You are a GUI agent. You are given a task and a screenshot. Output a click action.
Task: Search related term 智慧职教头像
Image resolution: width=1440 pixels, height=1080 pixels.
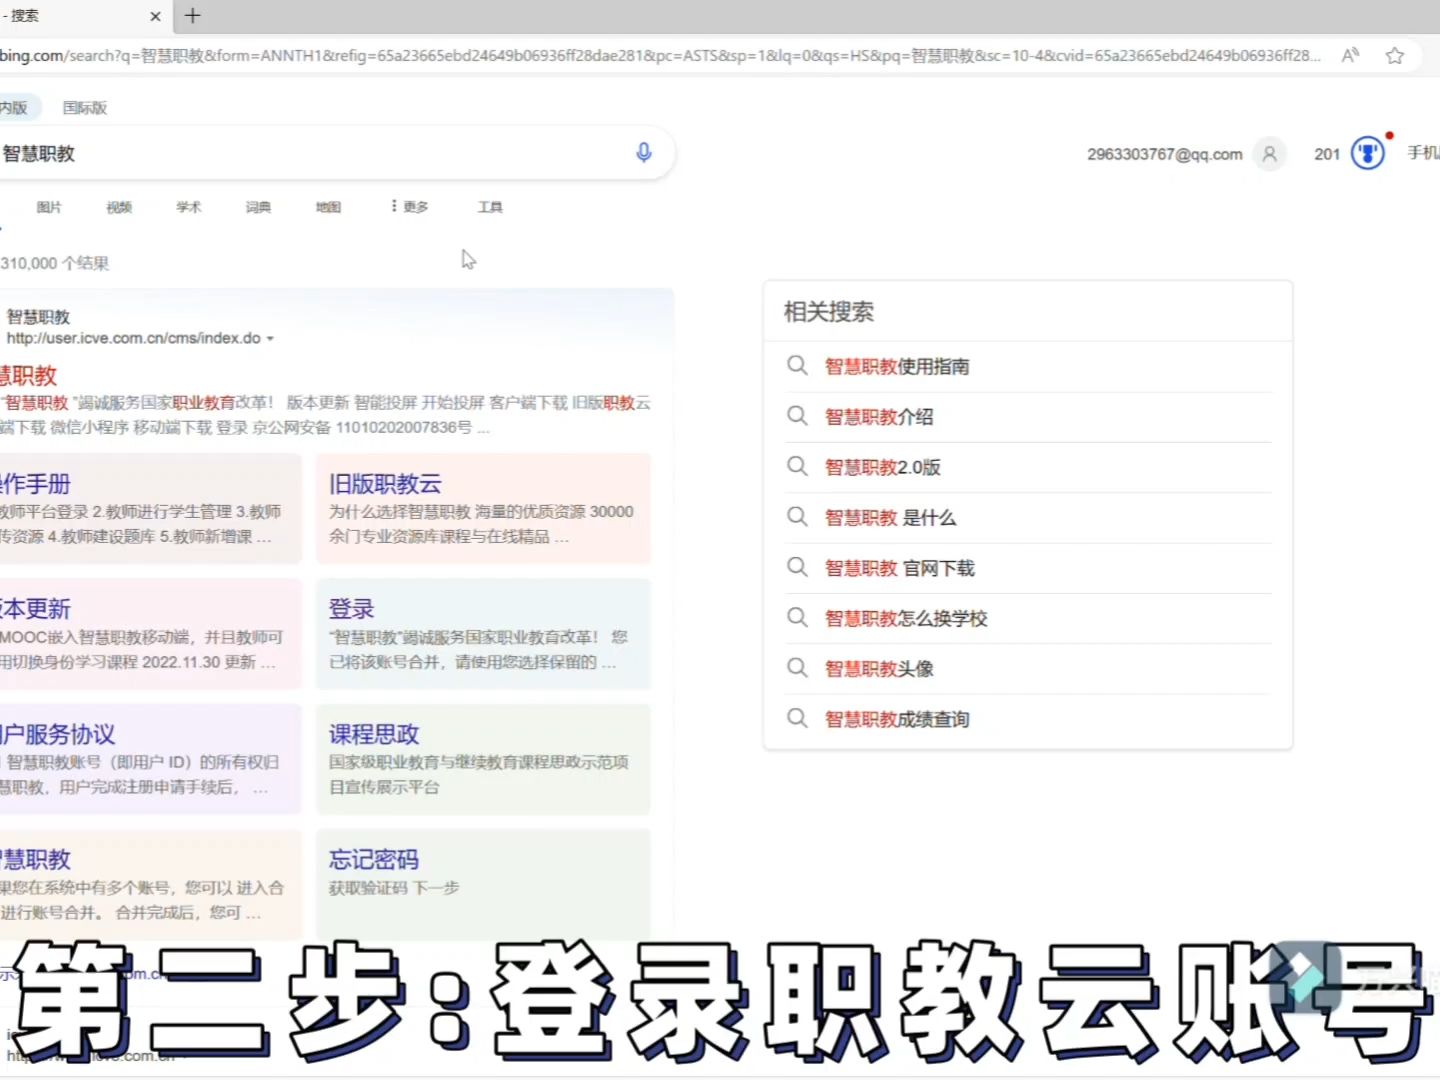[x=879, y=669]
